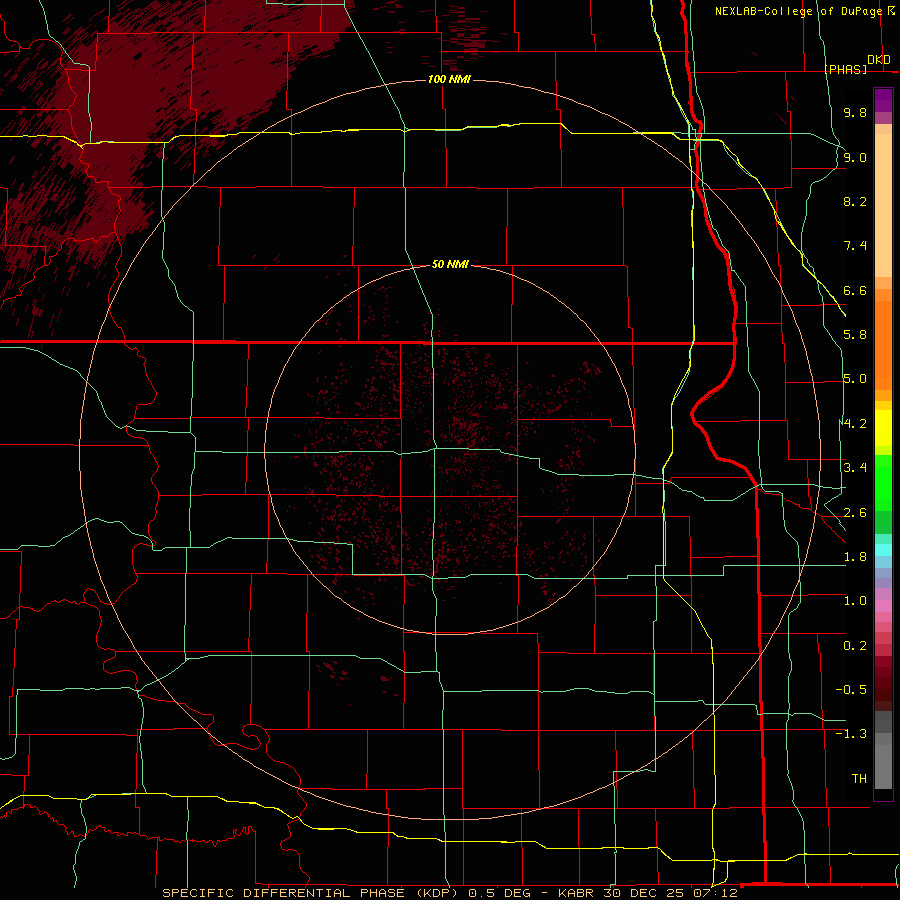The height and width of the screenshot is (900, 900).
Task: Click the [PHAS] color scale header
Action: [x=845, y=69]
